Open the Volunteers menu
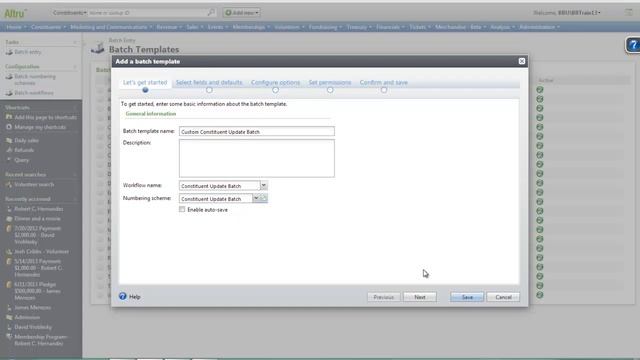 (x=289, y=27)
